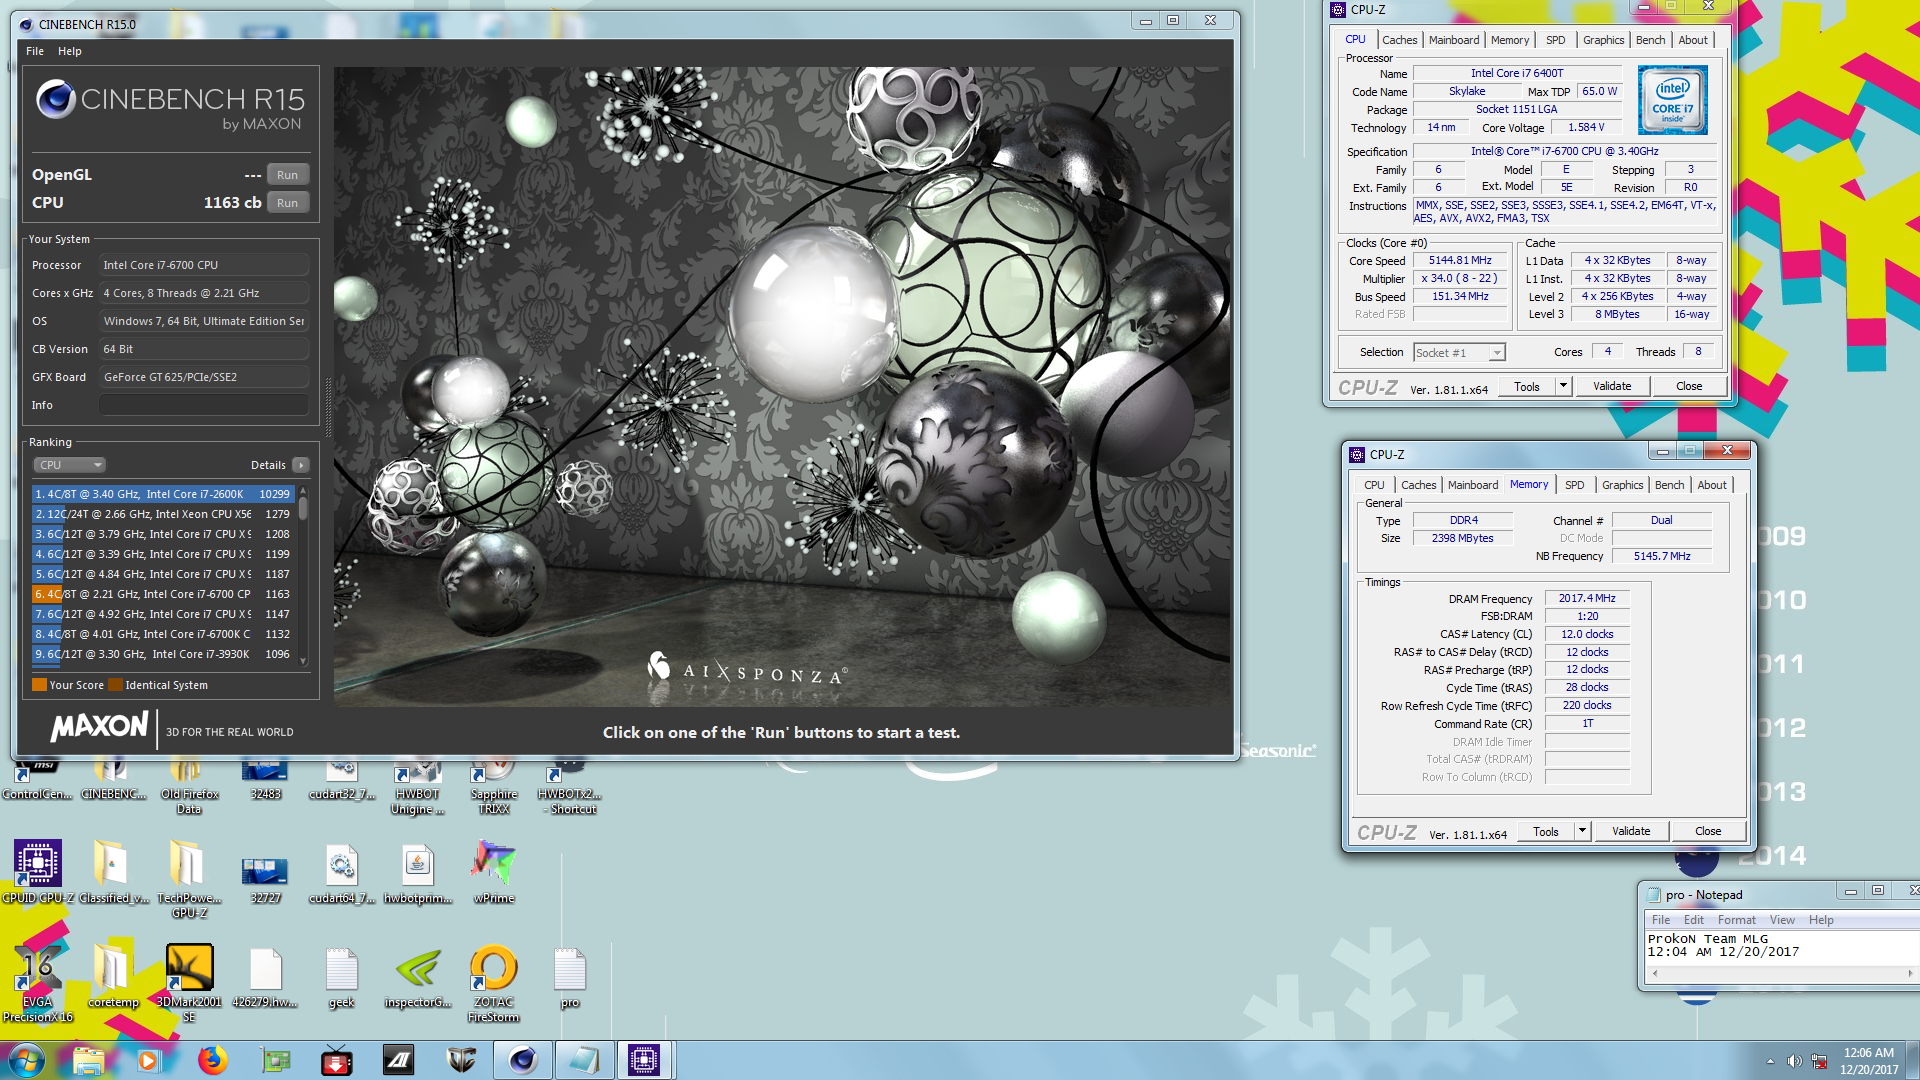Screen dimensions: 1920x1080
Task: Open Bench tab in top CPU-Z window
Action: click(1651, 40)
